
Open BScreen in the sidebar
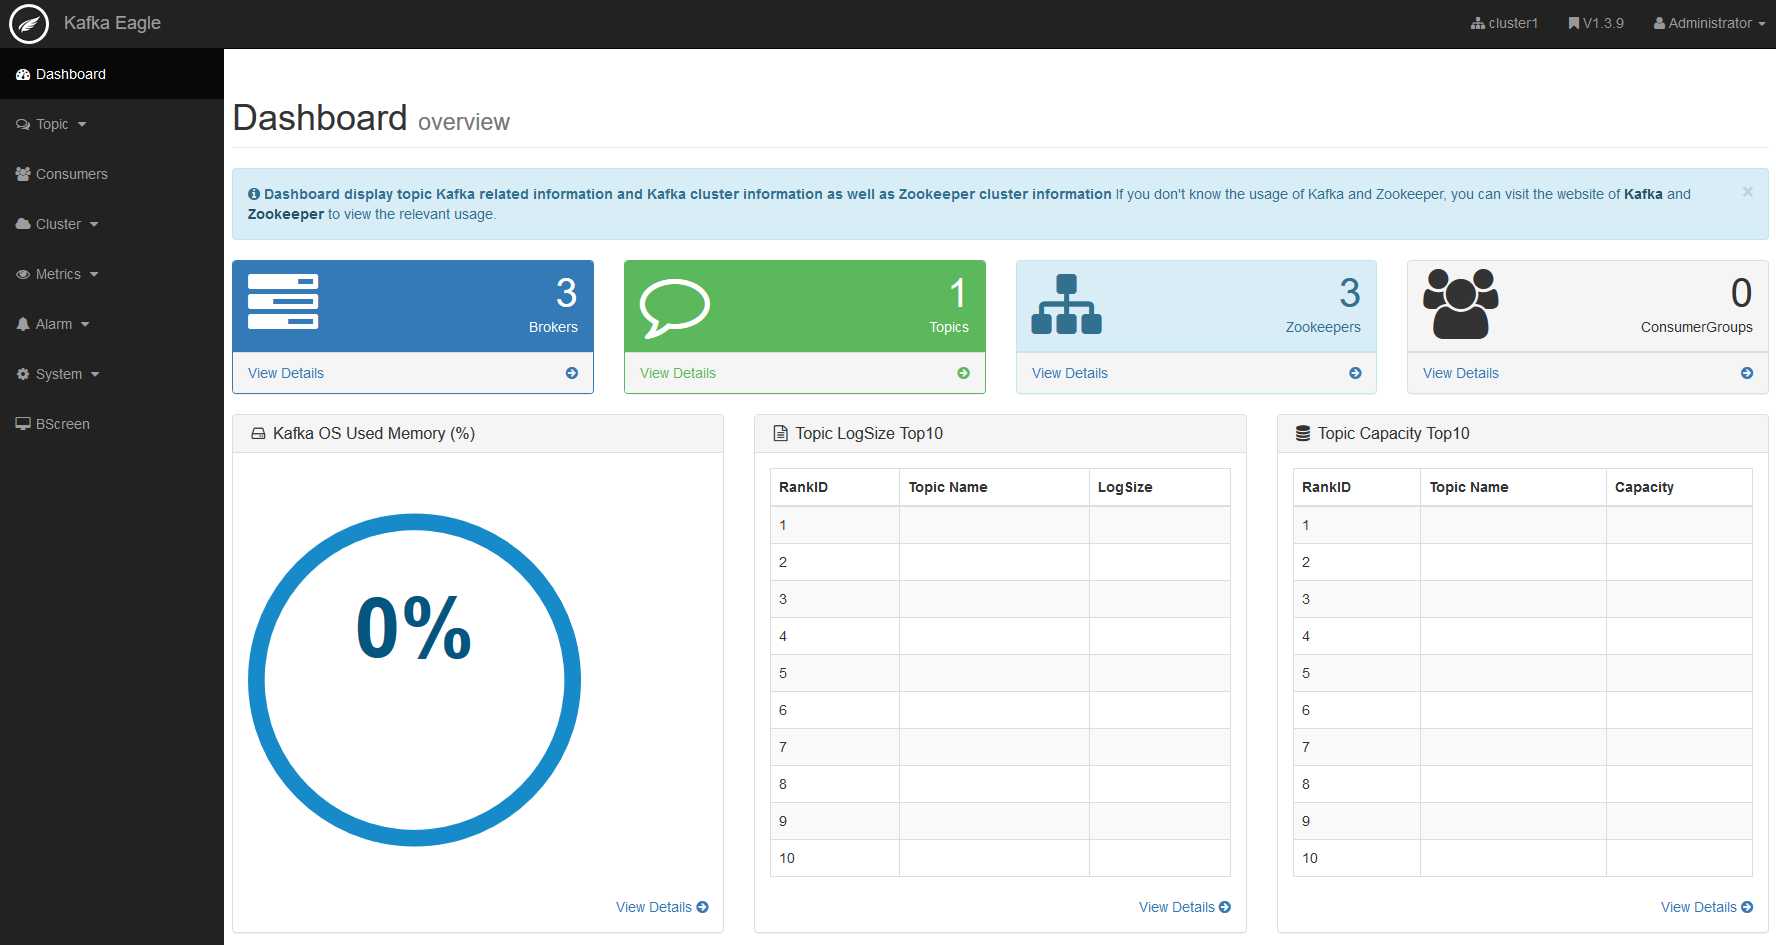coord(112,424)
